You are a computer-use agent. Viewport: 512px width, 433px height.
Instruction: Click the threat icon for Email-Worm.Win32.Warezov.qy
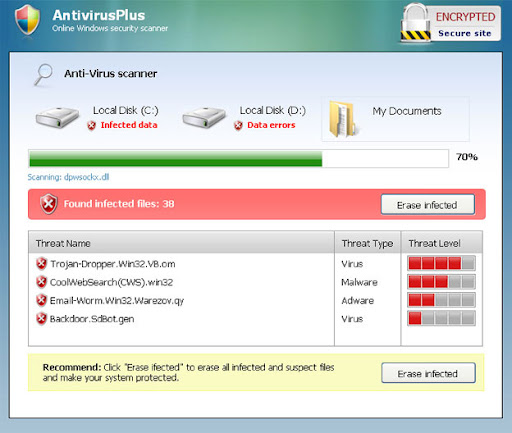click(x=41, y=300)
